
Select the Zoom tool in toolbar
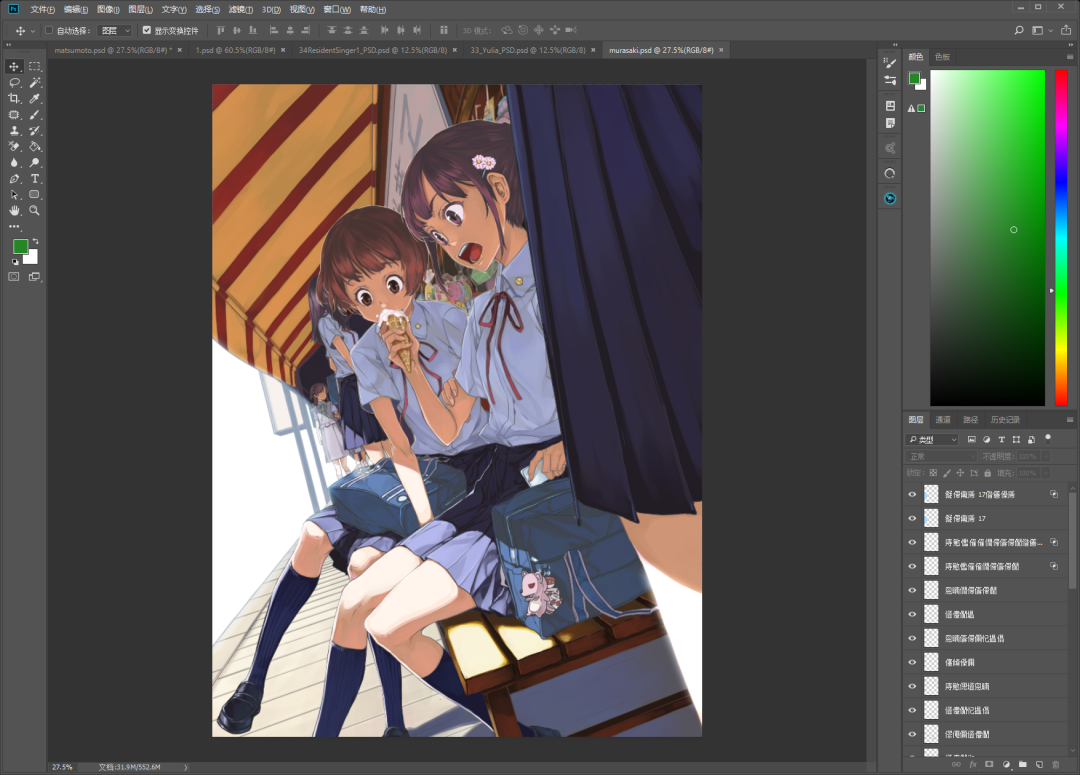click(x=35, y=211)
